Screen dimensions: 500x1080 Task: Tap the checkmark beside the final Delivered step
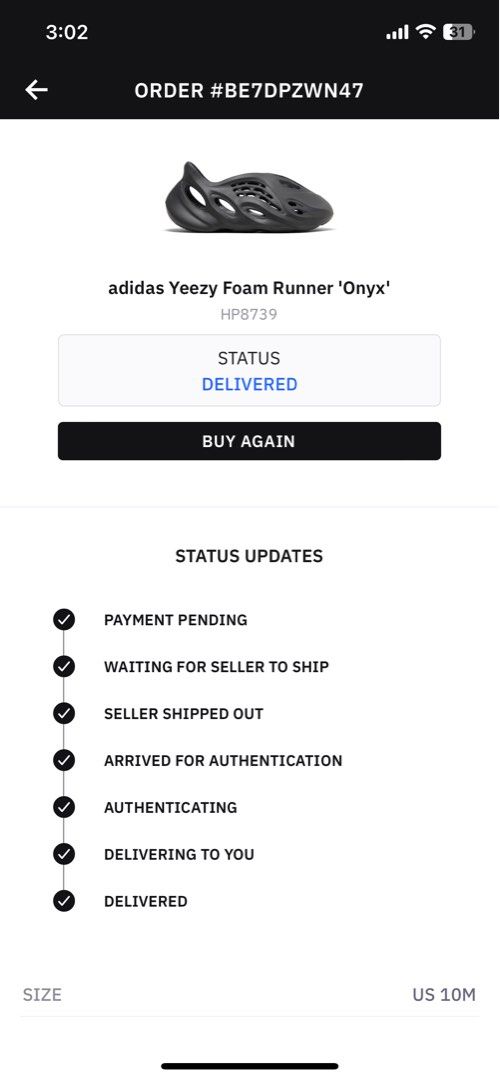point(64,901)
